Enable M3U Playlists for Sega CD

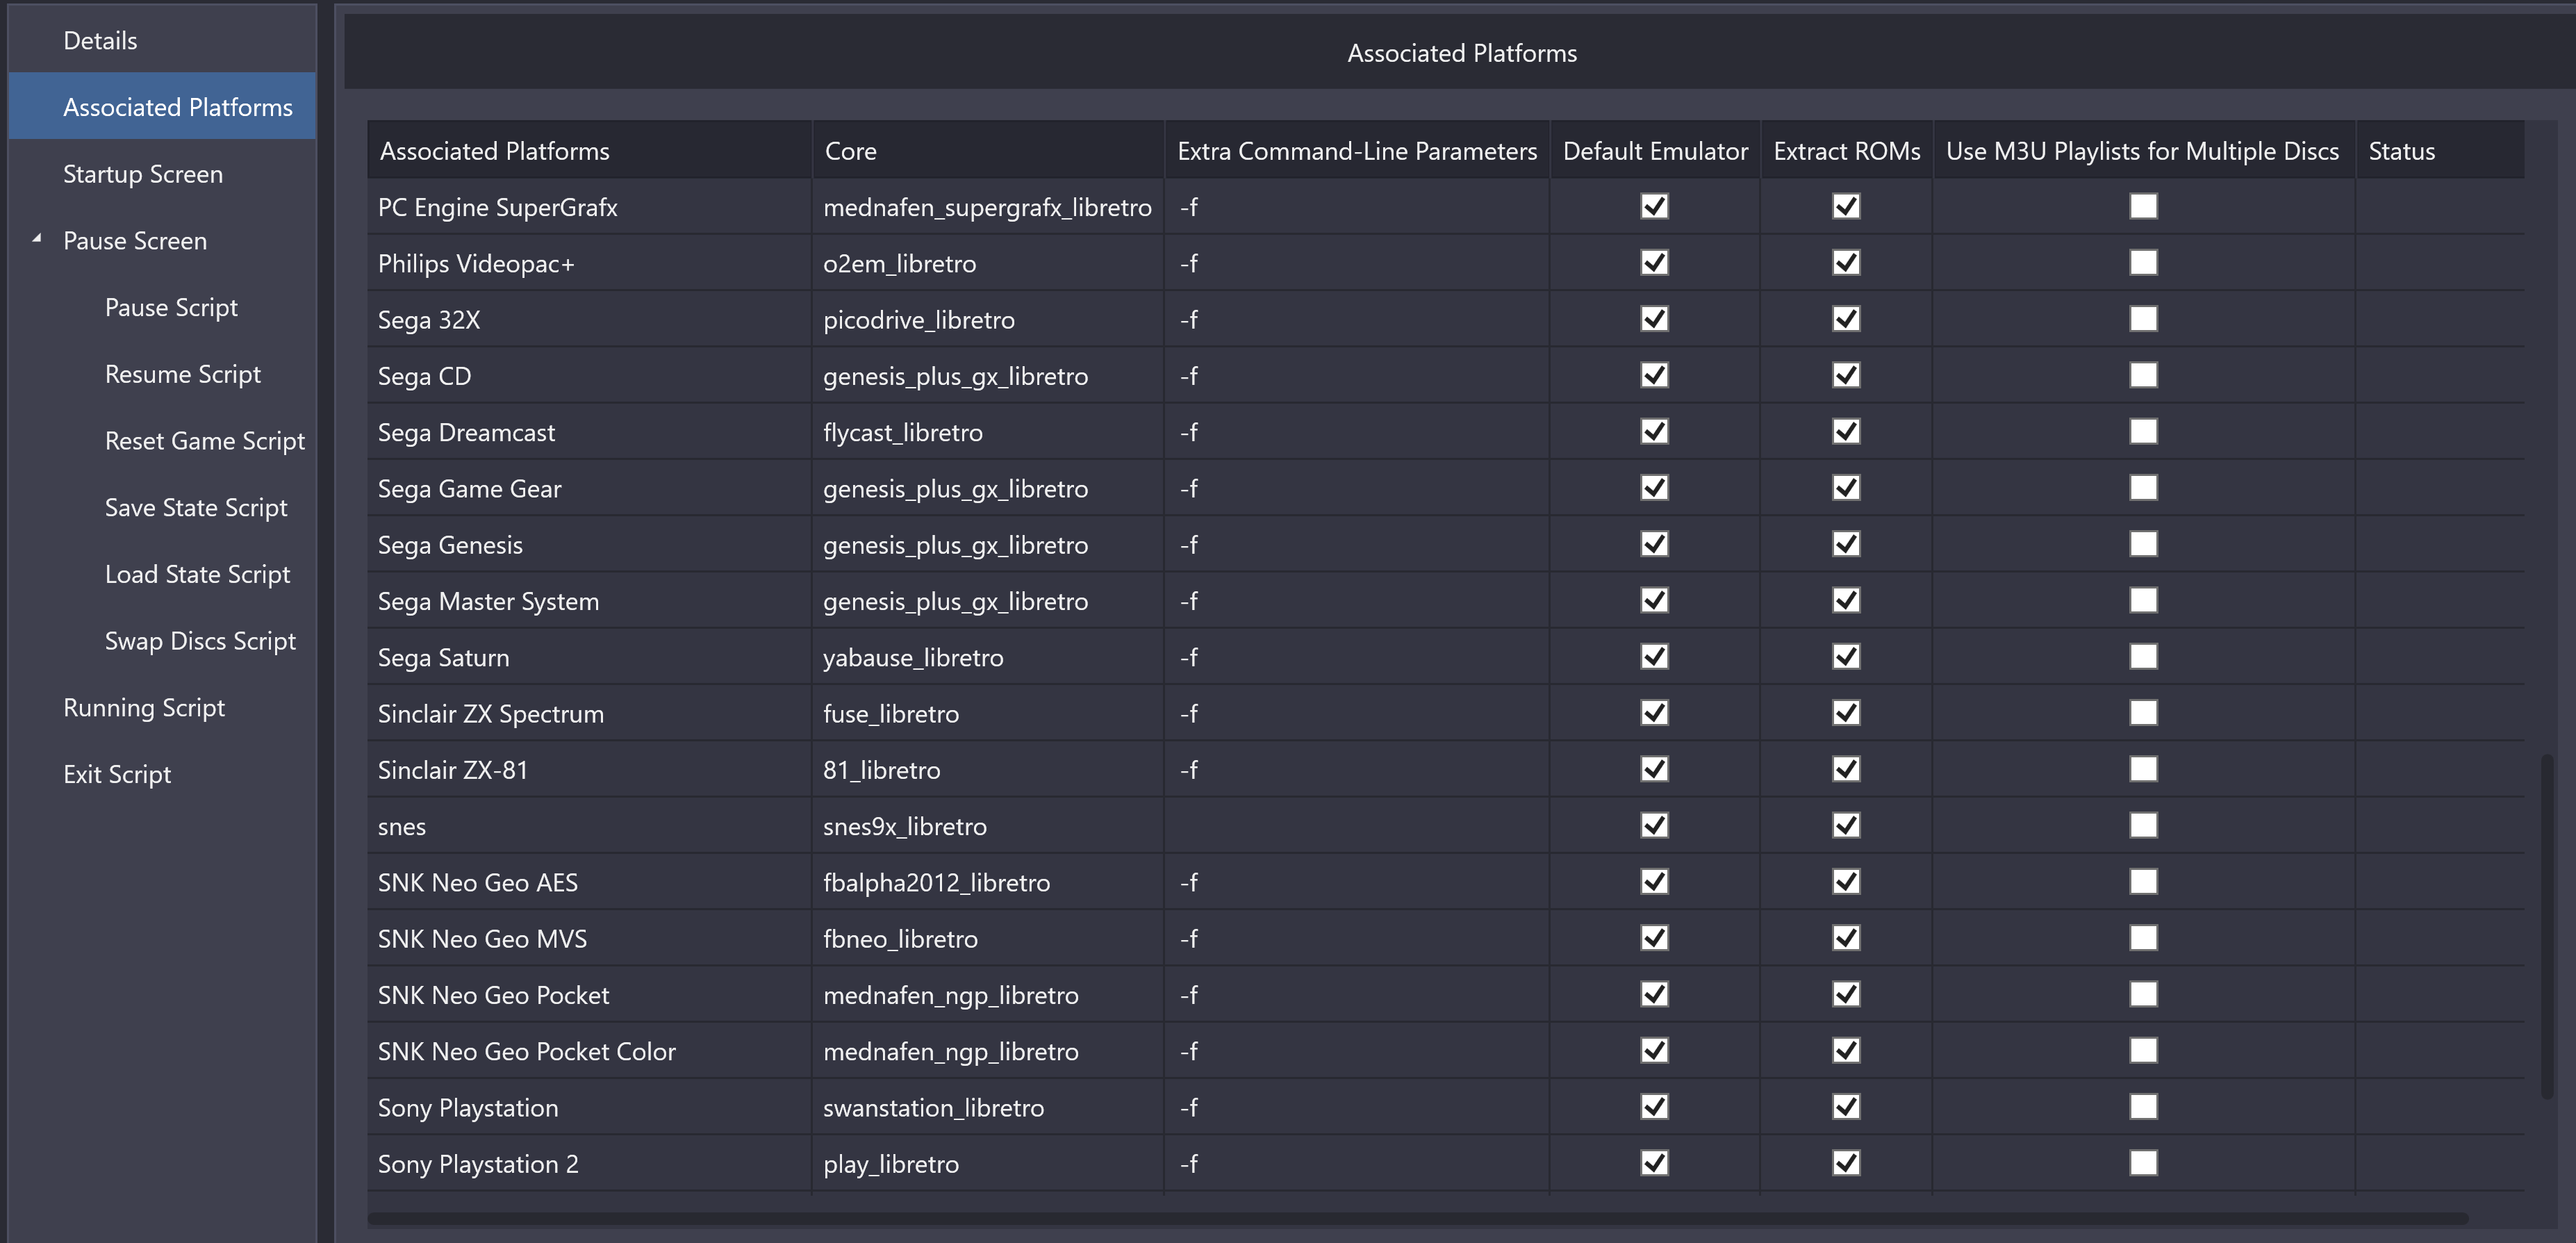coord(2143,375)
